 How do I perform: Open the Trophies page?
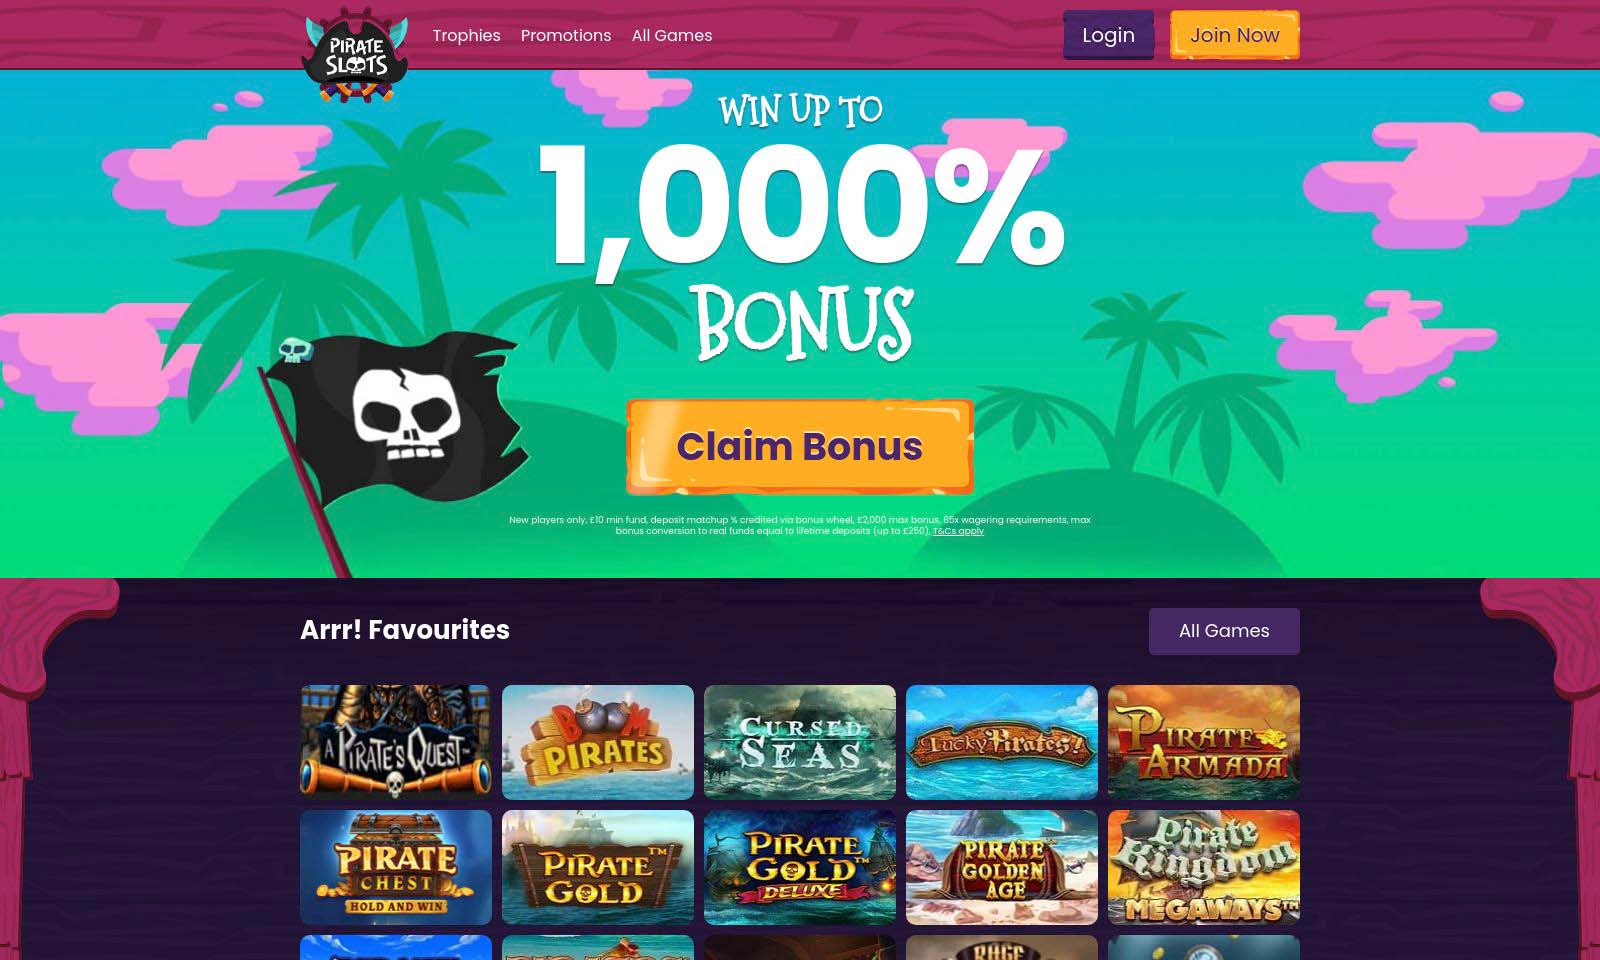tap(466, 36)
